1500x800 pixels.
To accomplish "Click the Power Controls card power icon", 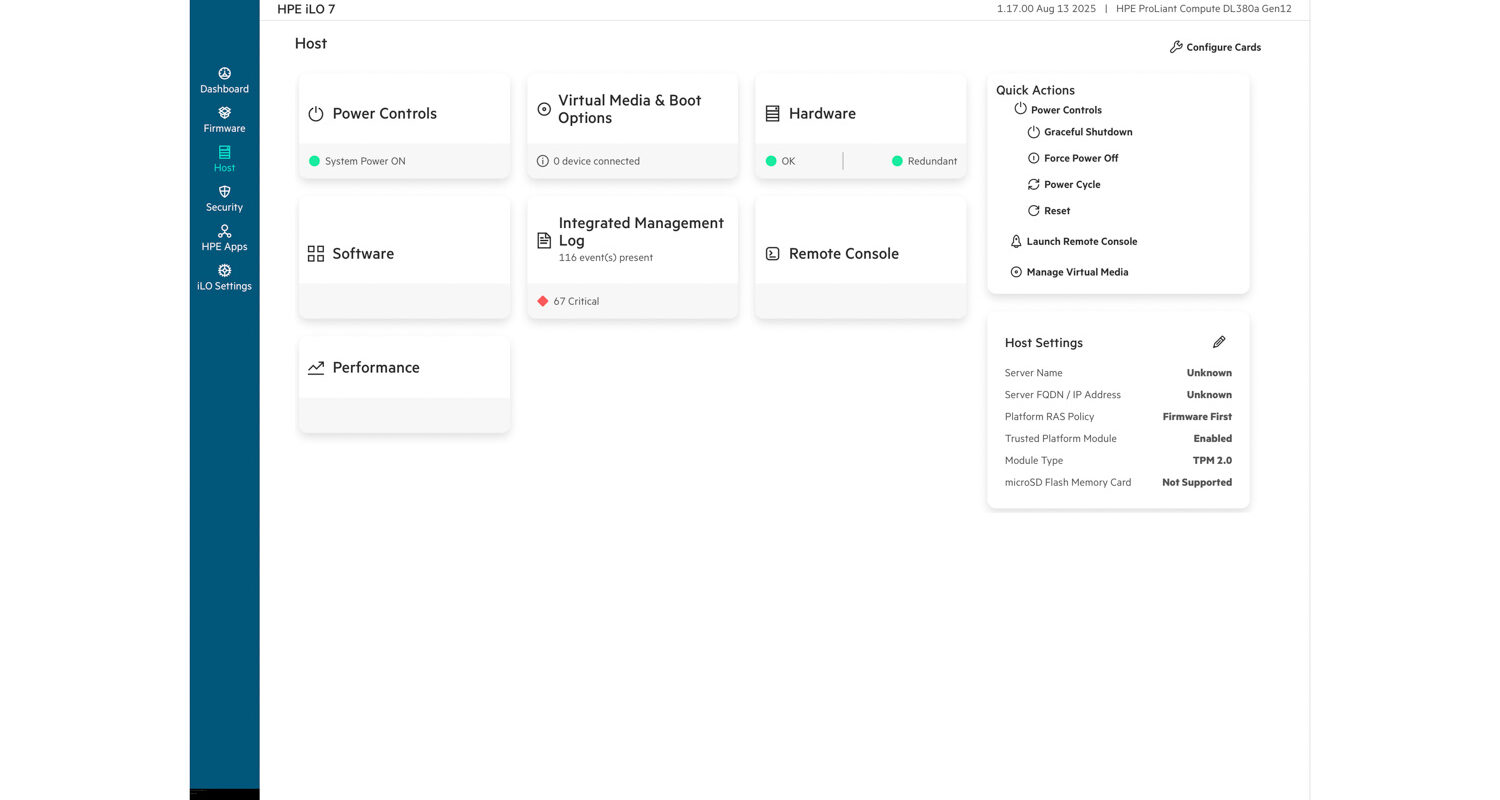I will [316, 114].
